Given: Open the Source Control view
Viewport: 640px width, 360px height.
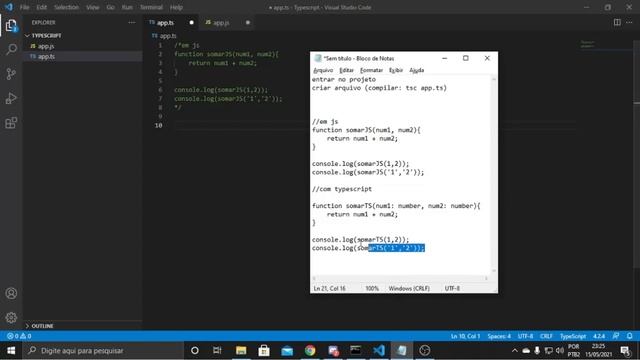Looking at the screenshot, I should 11,74.
